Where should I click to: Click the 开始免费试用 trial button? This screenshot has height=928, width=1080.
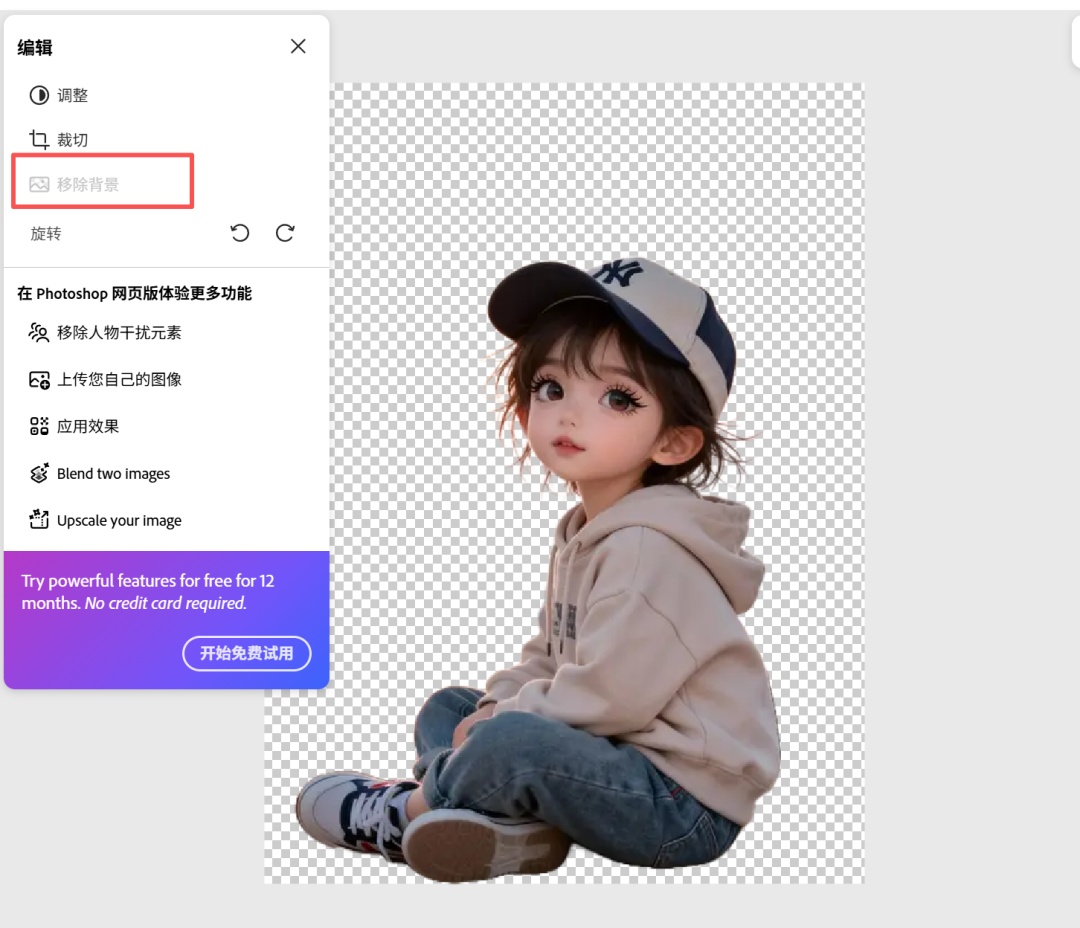point(246,653)
